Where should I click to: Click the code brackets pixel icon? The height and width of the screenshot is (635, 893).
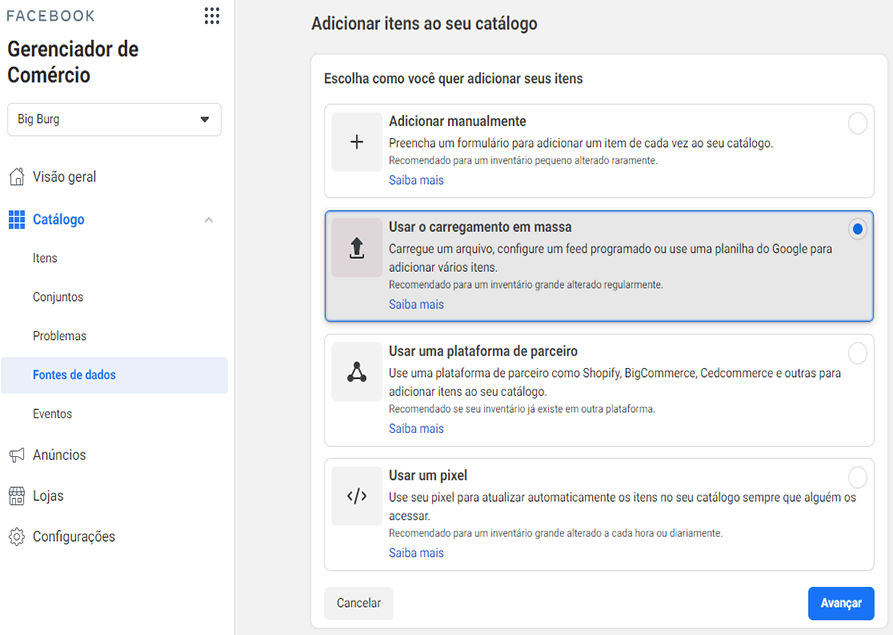357,496
